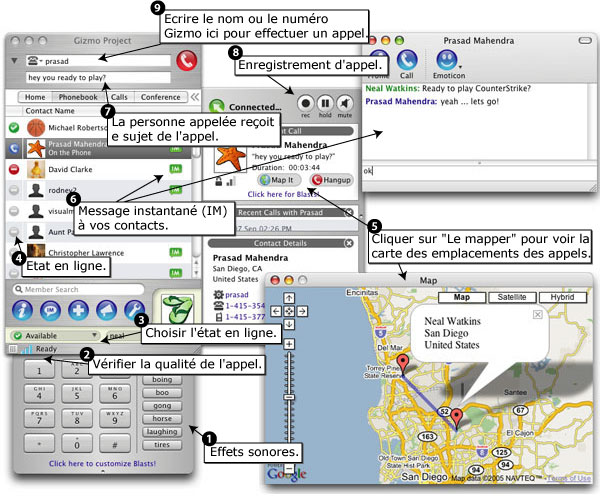Focus the call subject field 'hey you ready to play?'
600x496 pixels.
pyautogui.click(x=98, y=77)
